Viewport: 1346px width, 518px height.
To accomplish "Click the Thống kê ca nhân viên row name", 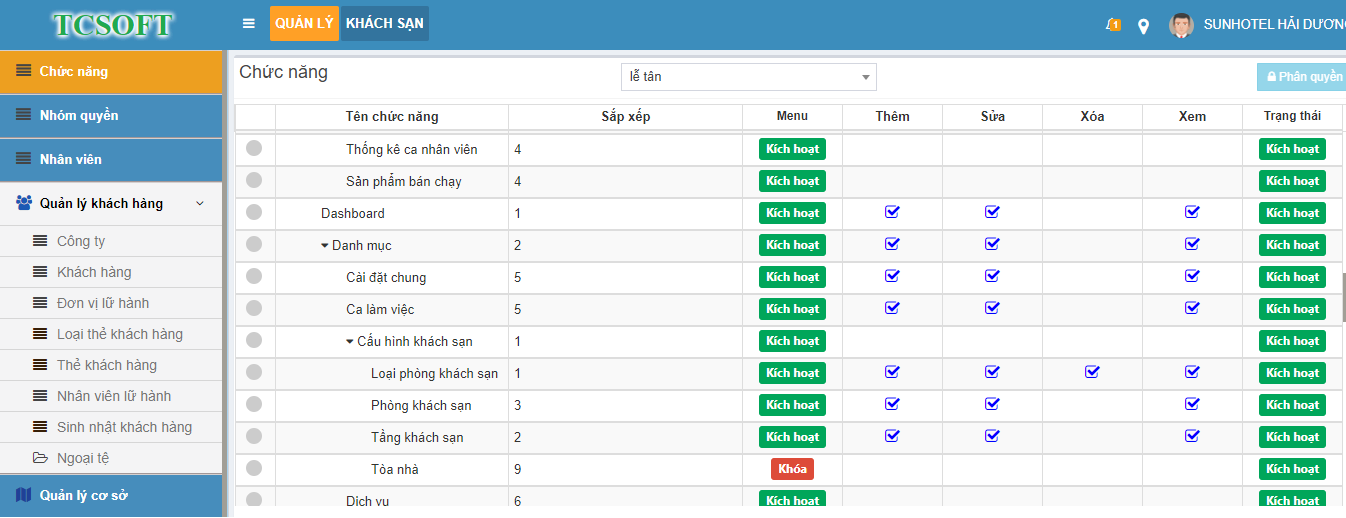I will (x=412, y=149).
